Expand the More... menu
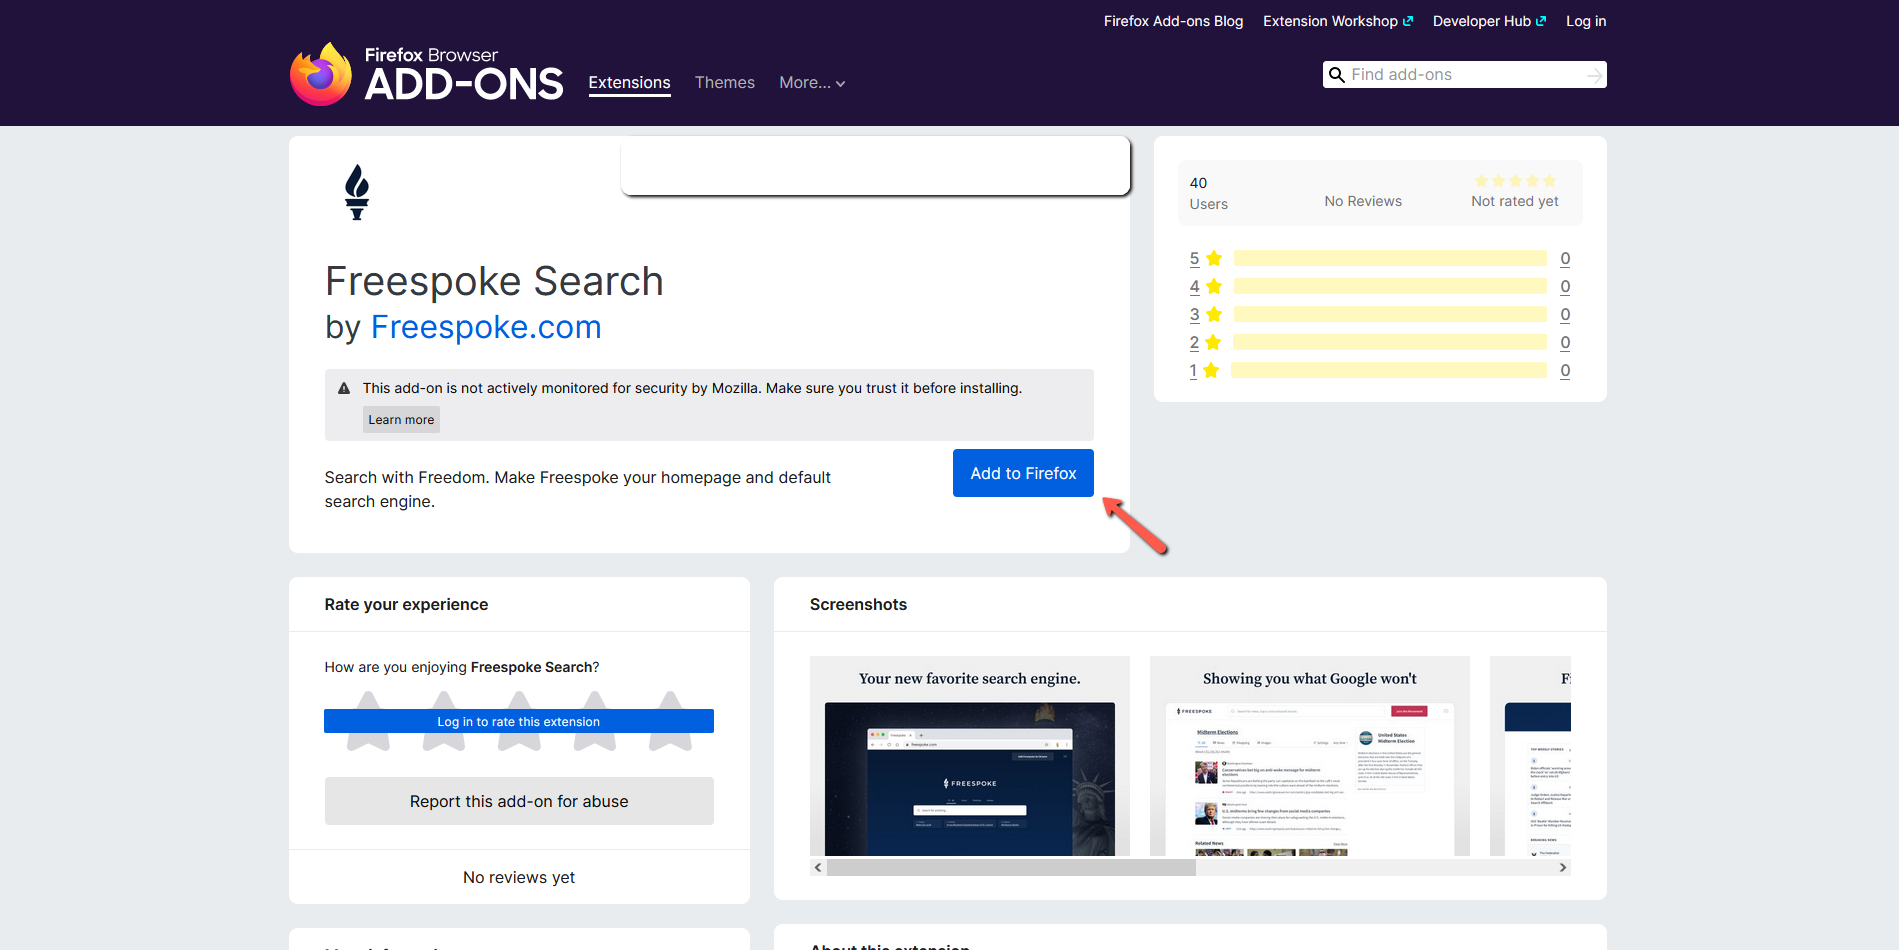This screenshot has width=1899, height=950. coord(812,83)
